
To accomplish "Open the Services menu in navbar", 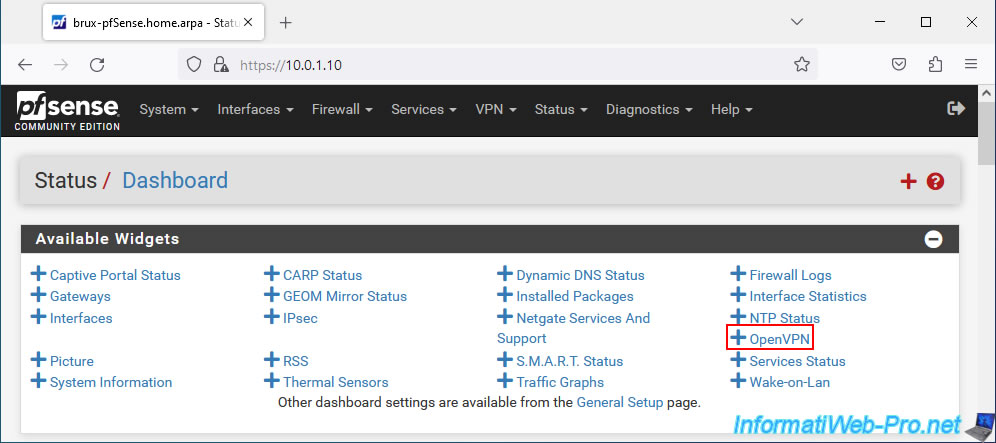I will (x=424, y=109).
